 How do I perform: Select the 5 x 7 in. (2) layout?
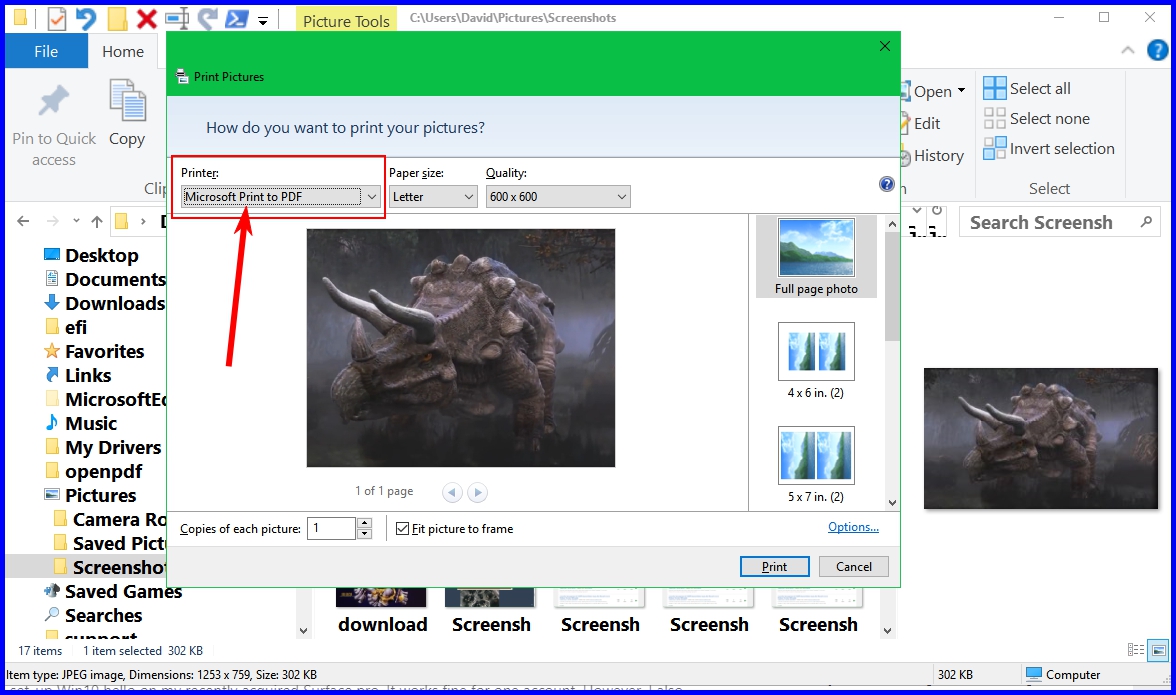(816, 465)
